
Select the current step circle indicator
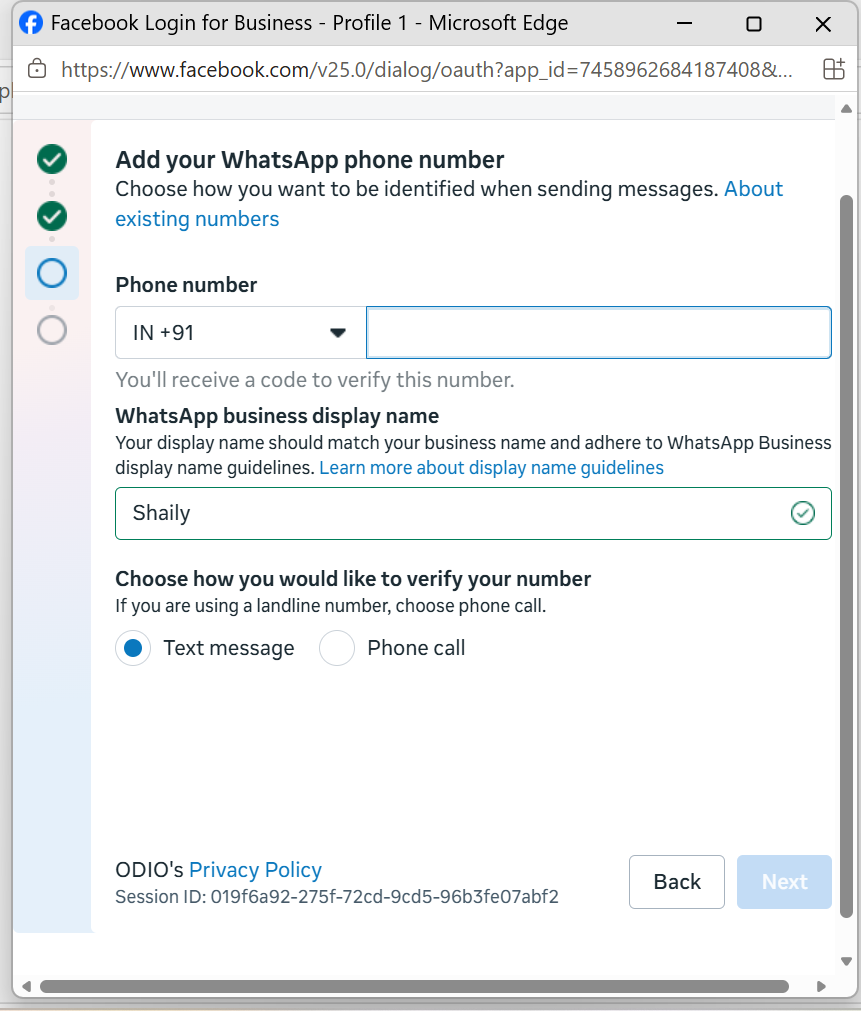[52, 273]
